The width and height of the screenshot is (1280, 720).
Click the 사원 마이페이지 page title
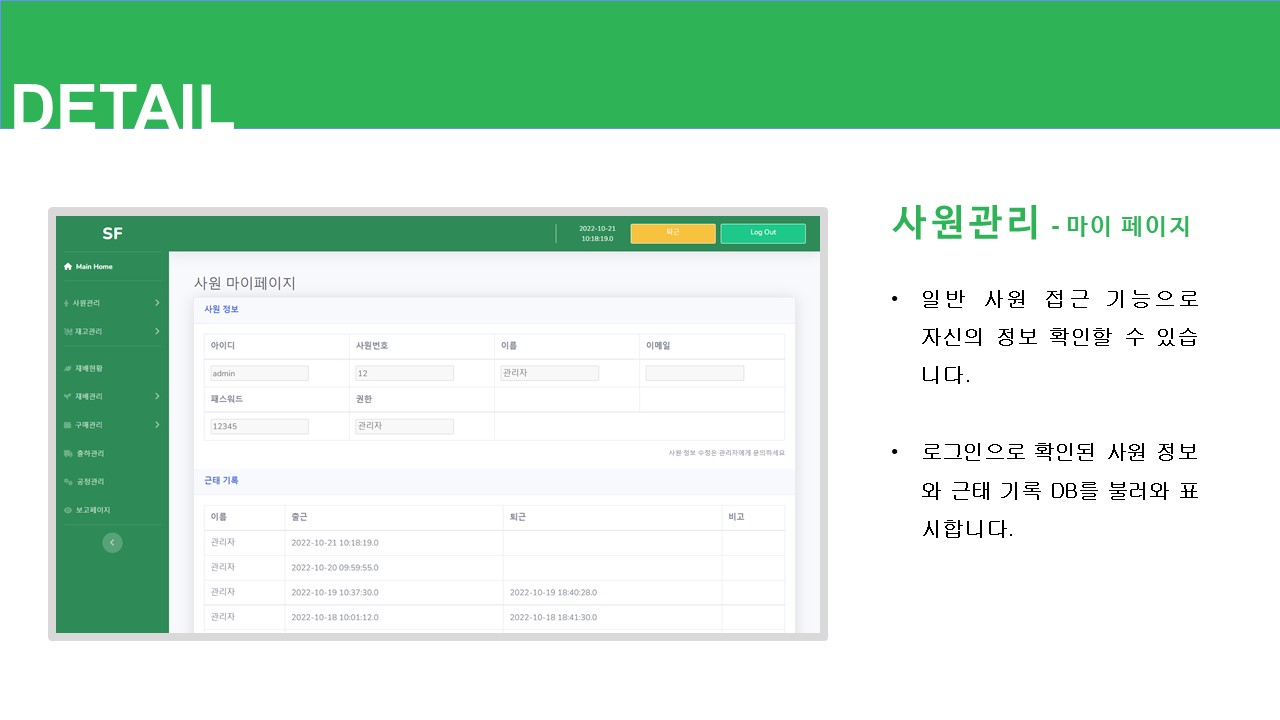point(245,283)
